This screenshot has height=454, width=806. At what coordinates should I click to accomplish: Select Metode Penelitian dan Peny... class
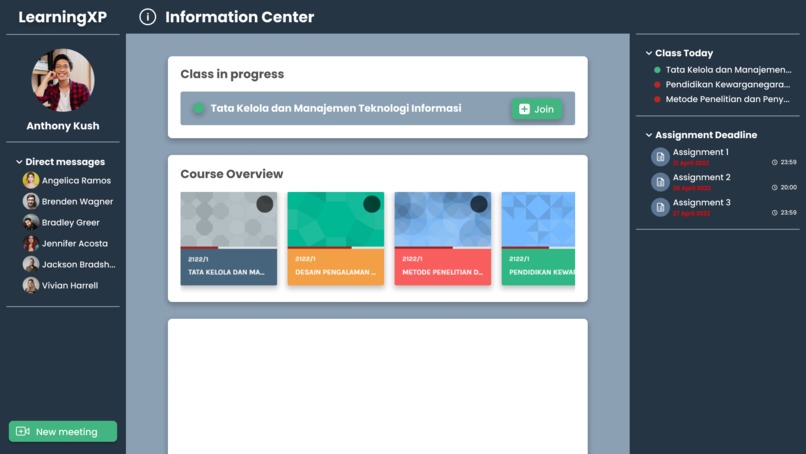tap(727, 99)
